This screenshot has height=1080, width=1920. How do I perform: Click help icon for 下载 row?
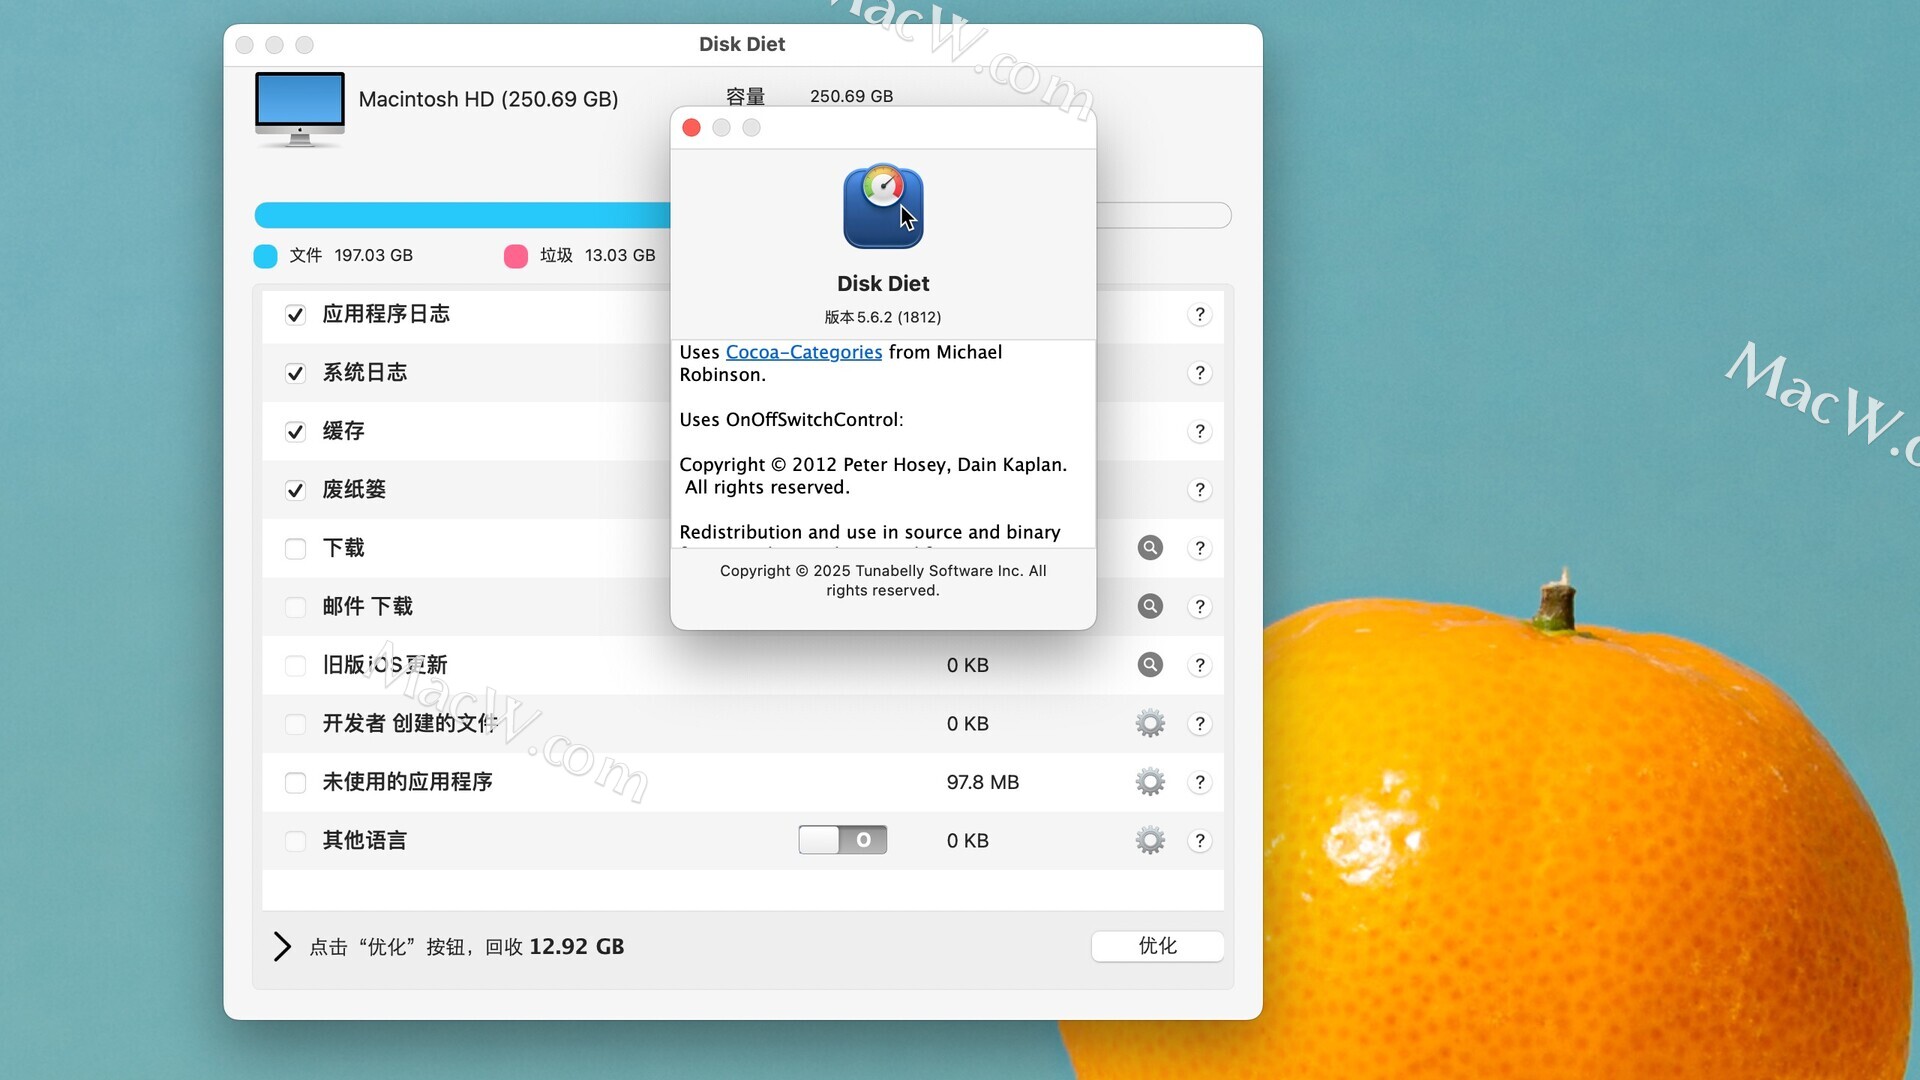[1199, 548]
